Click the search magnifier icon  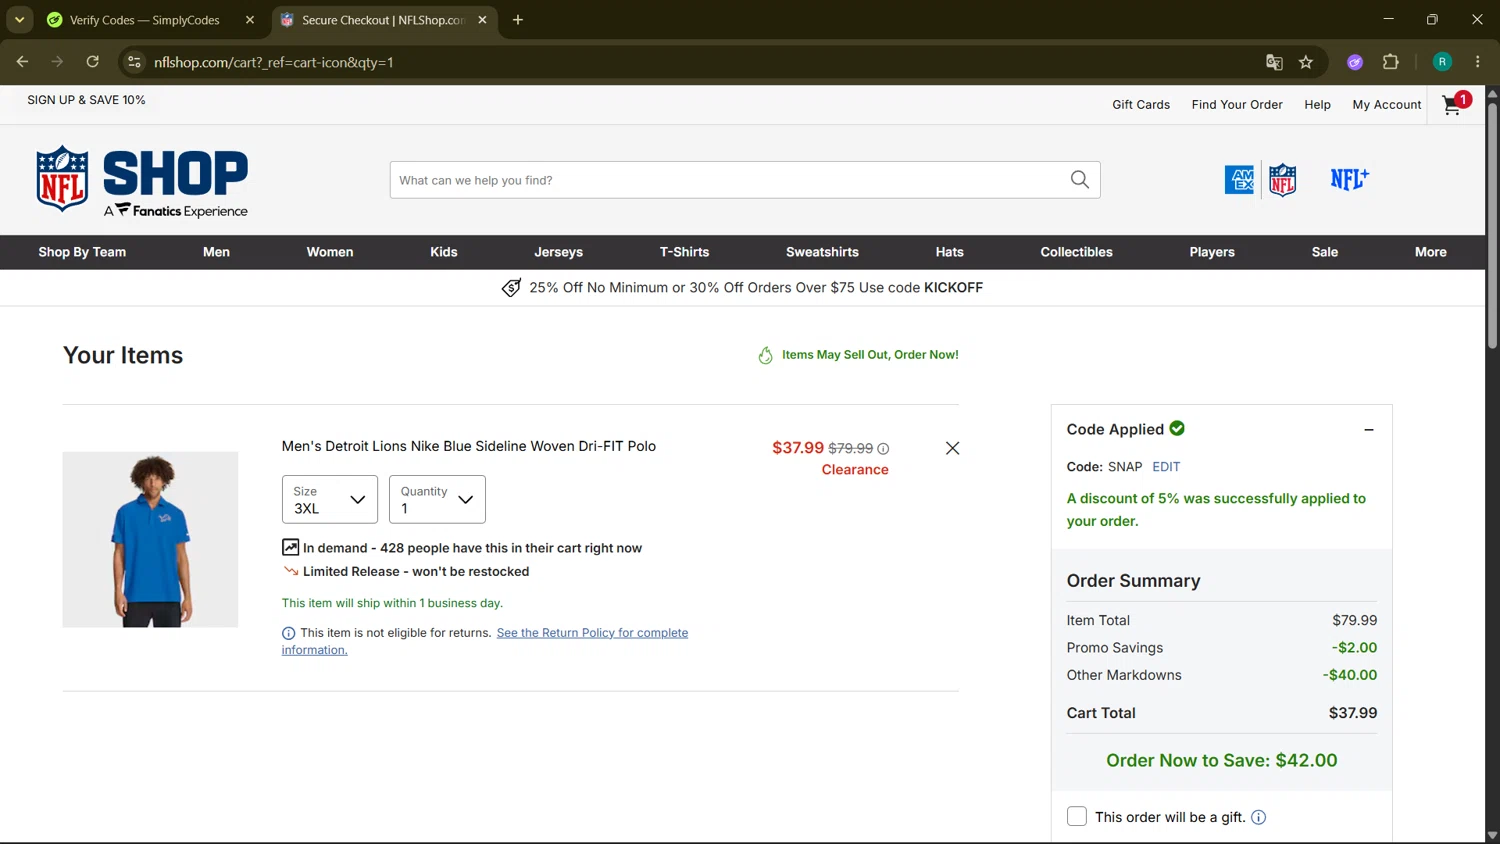(x=1080, y=180)
